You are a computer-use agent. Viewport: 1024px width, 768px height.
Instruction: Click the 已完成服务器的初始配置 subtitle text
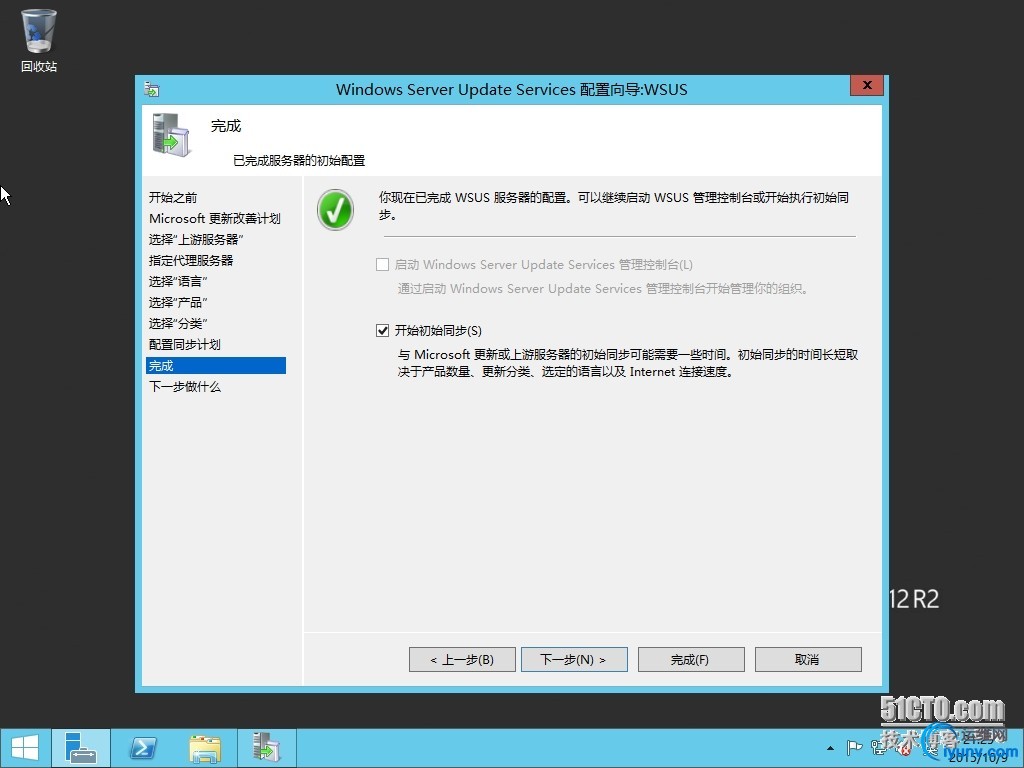click(299, 161)
